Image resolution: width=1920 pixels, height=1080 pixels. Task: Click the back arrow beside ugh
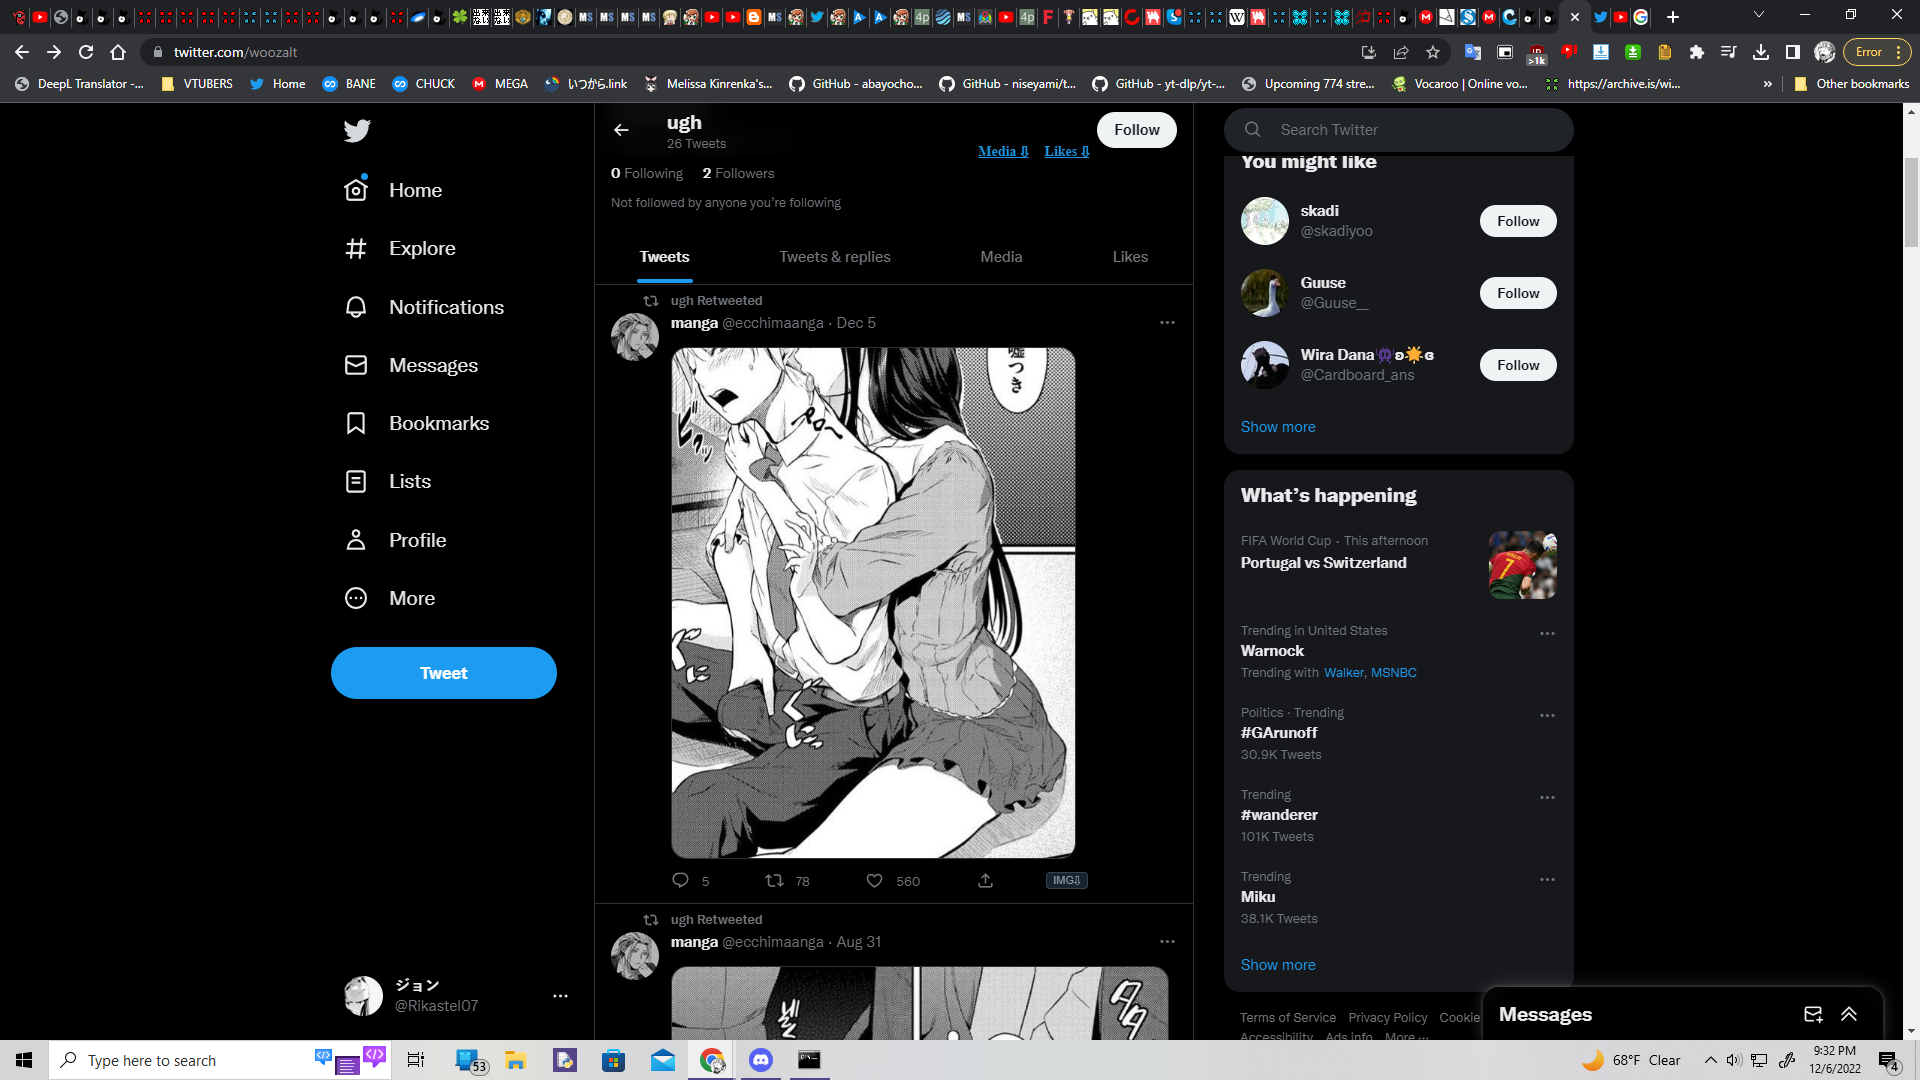pos(621,130)
